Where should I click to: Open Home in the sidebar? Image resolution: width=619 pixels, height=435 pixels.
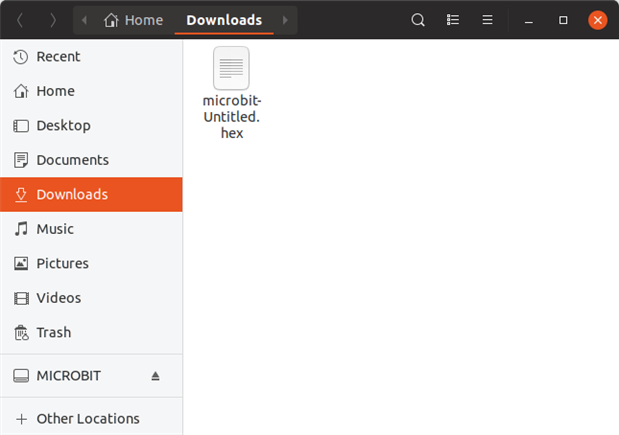point(91,91)
